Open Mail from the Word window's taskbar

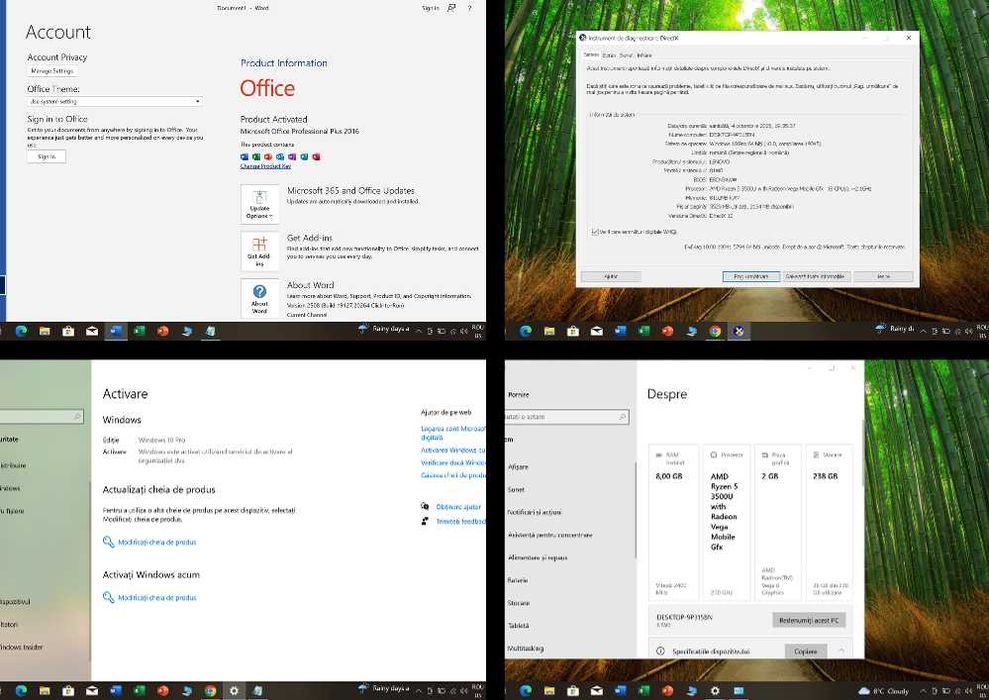[x=92, y=330]
